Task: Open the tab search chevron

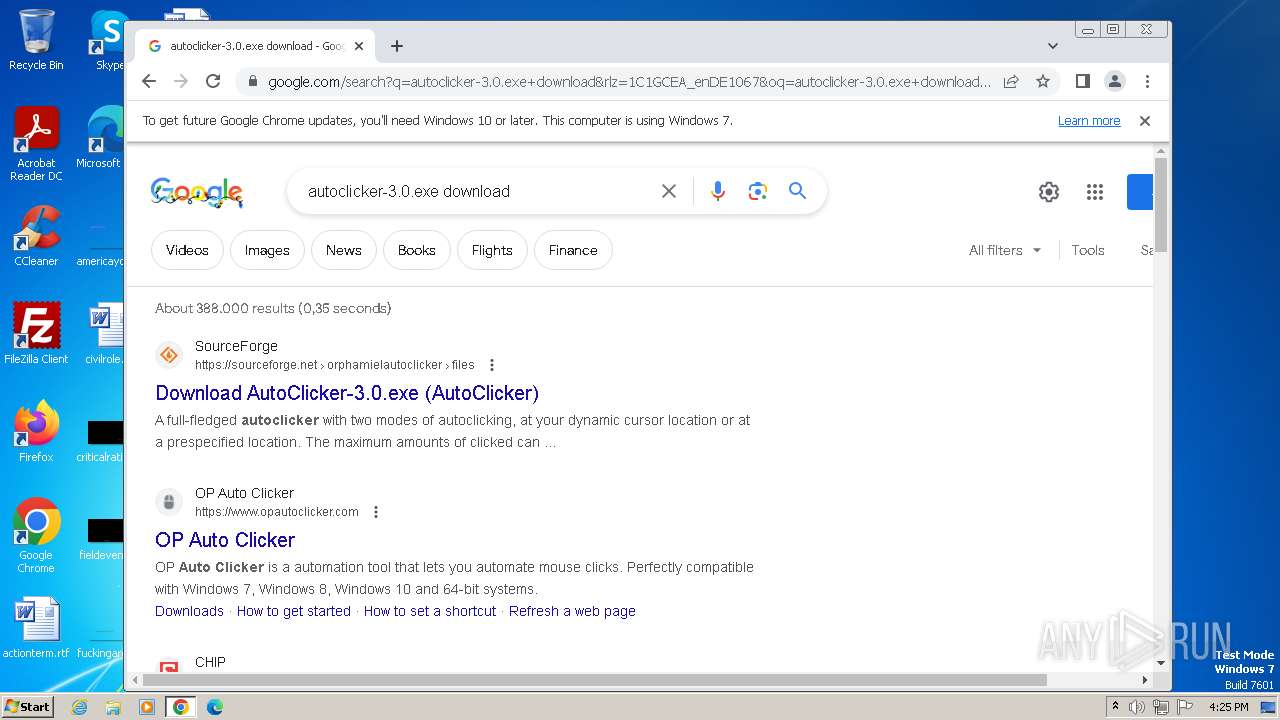Action: click(1053, 46)
